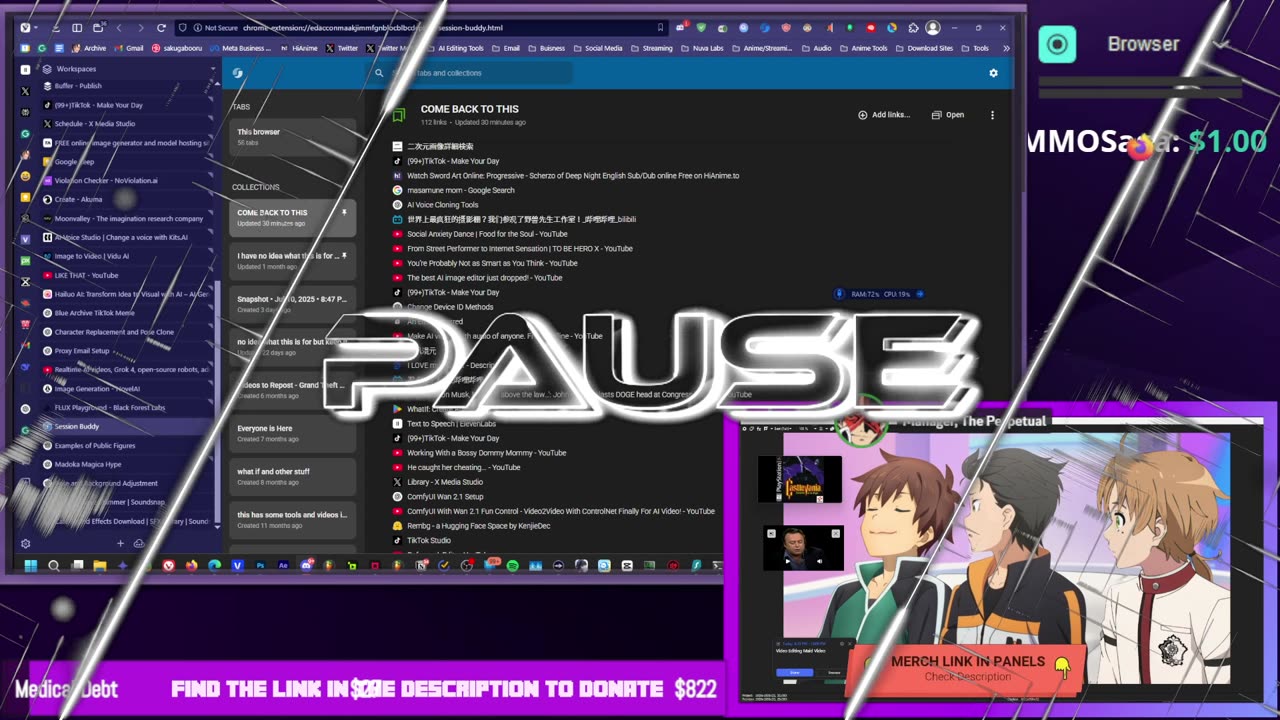Open Text to Speech ElevenLabs link
1280x720 pixels.
[450, 424]
